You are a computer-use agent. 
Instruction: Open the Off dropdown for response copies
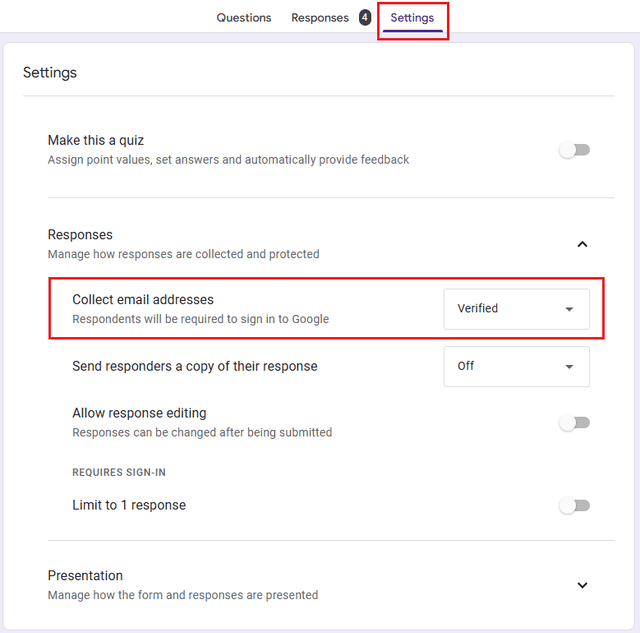[x=516, y=366]
